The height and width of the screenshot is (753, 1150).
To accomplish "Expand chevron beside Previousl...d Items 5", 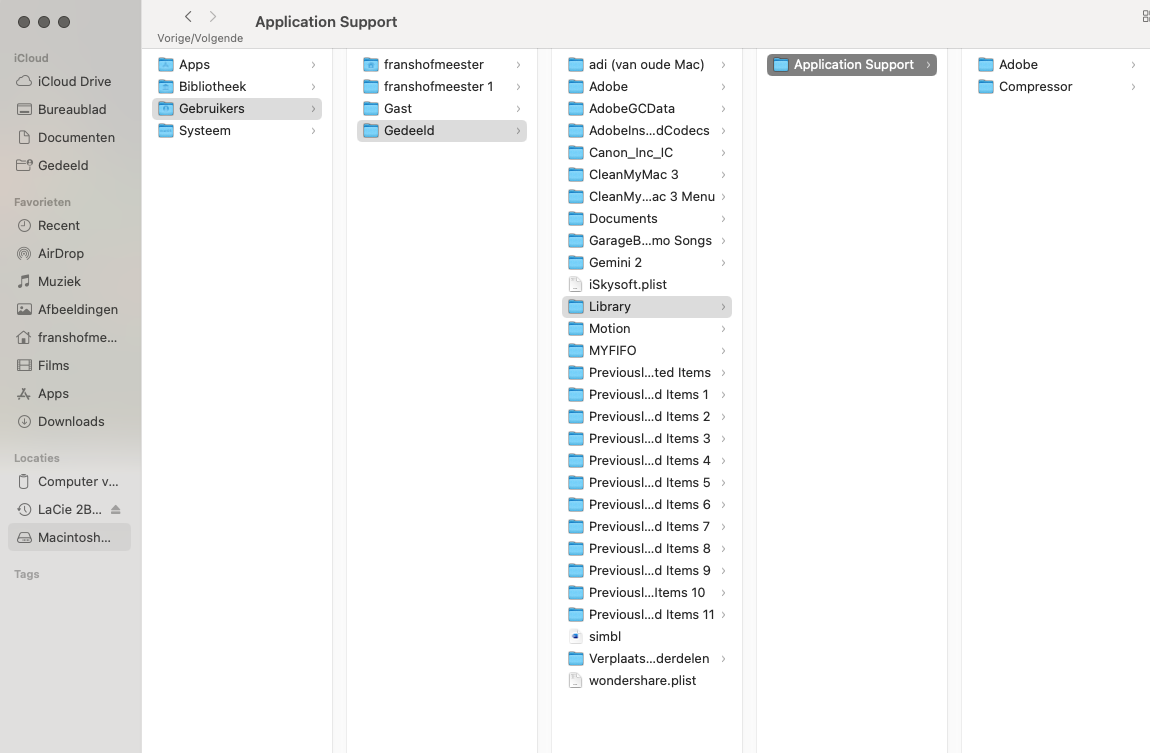I will 723,482.
